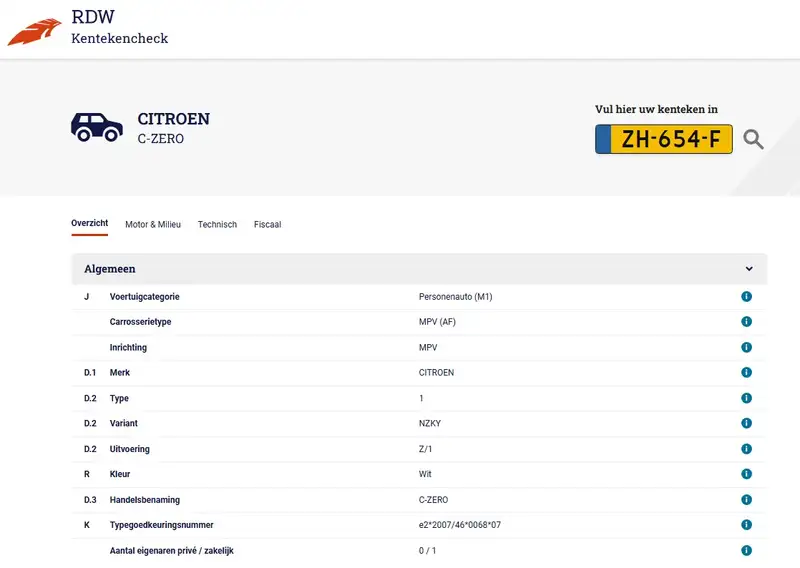Select the Overzicht tab

(90, 223)
